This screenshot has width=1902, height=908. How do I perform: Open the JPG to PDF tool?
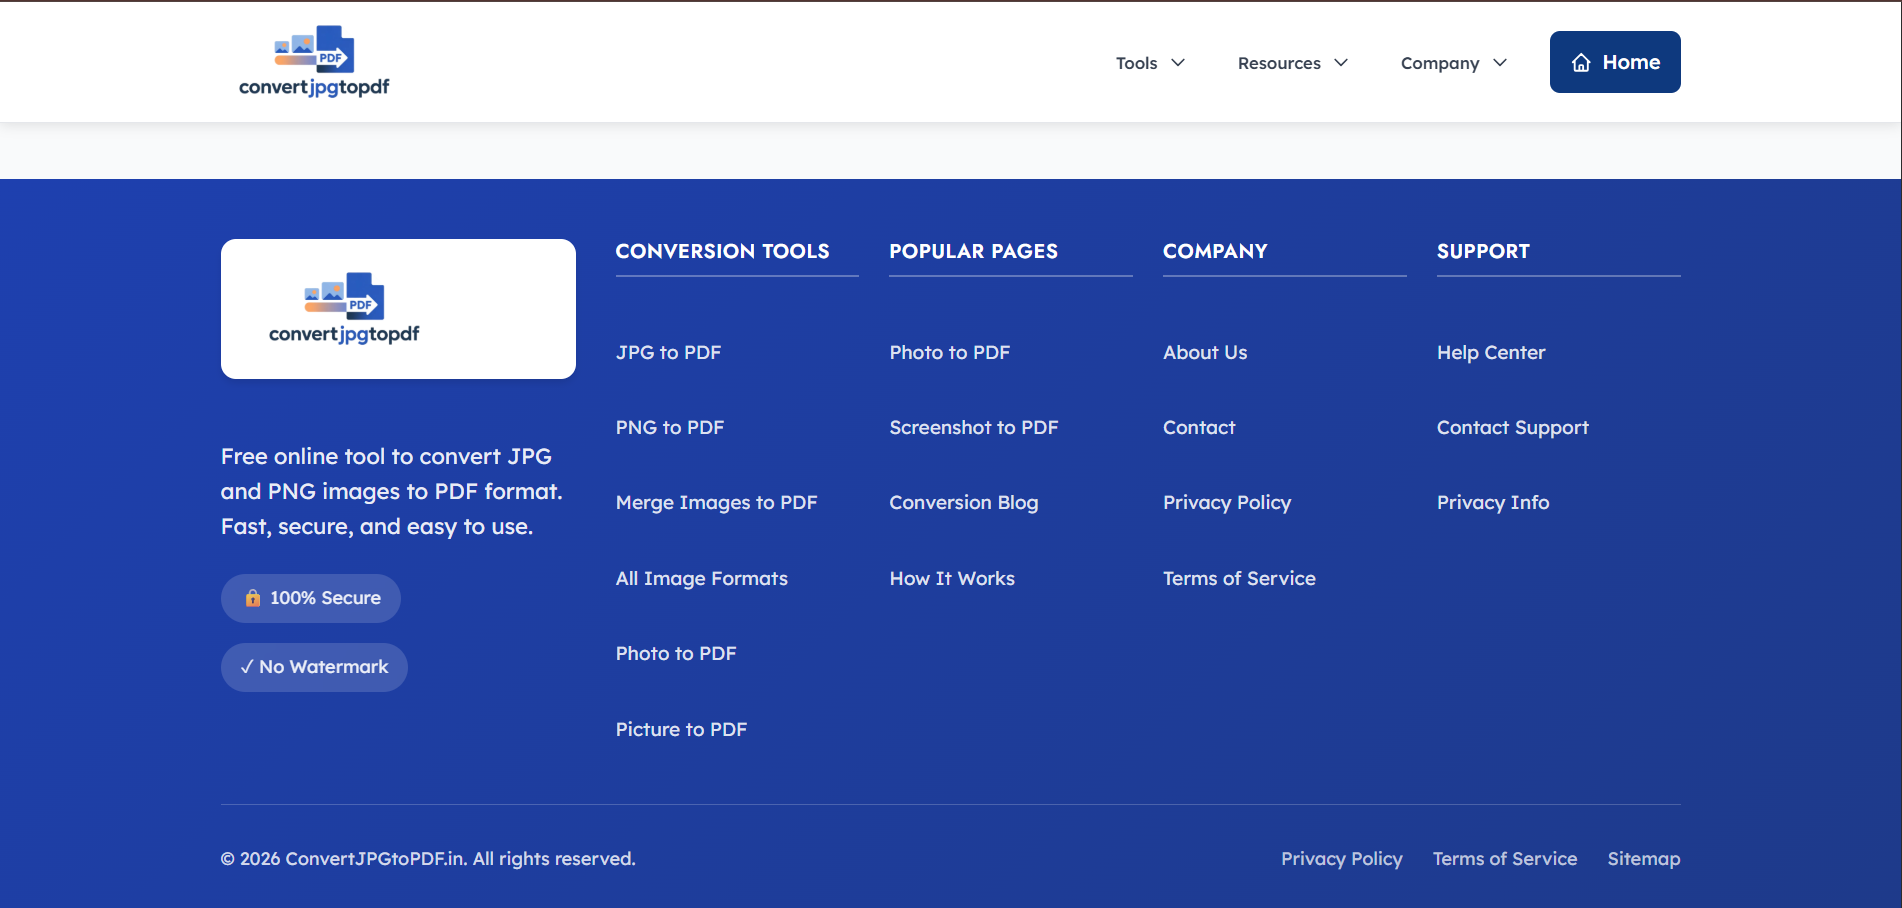coord(668,352)
